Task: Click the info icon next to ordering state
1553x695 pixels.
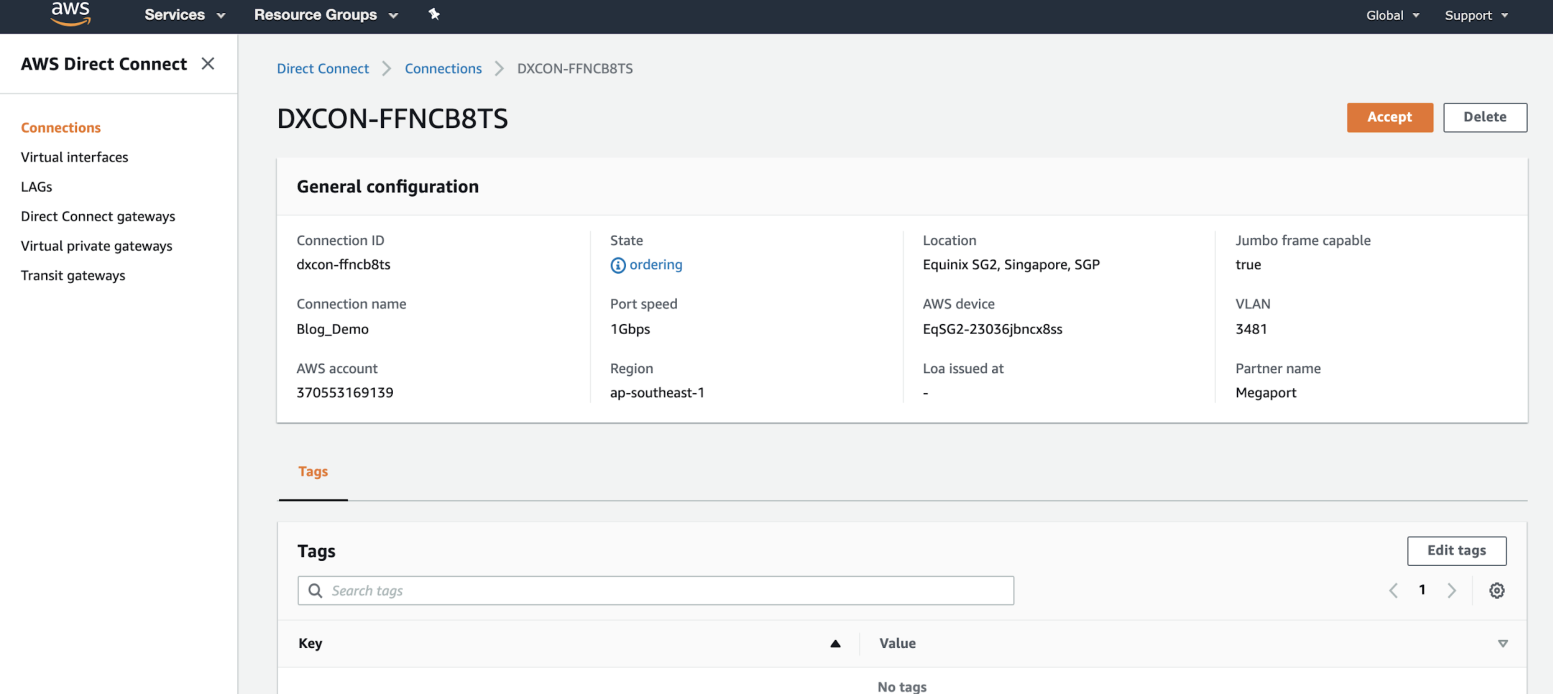Action: coord(618,264)
